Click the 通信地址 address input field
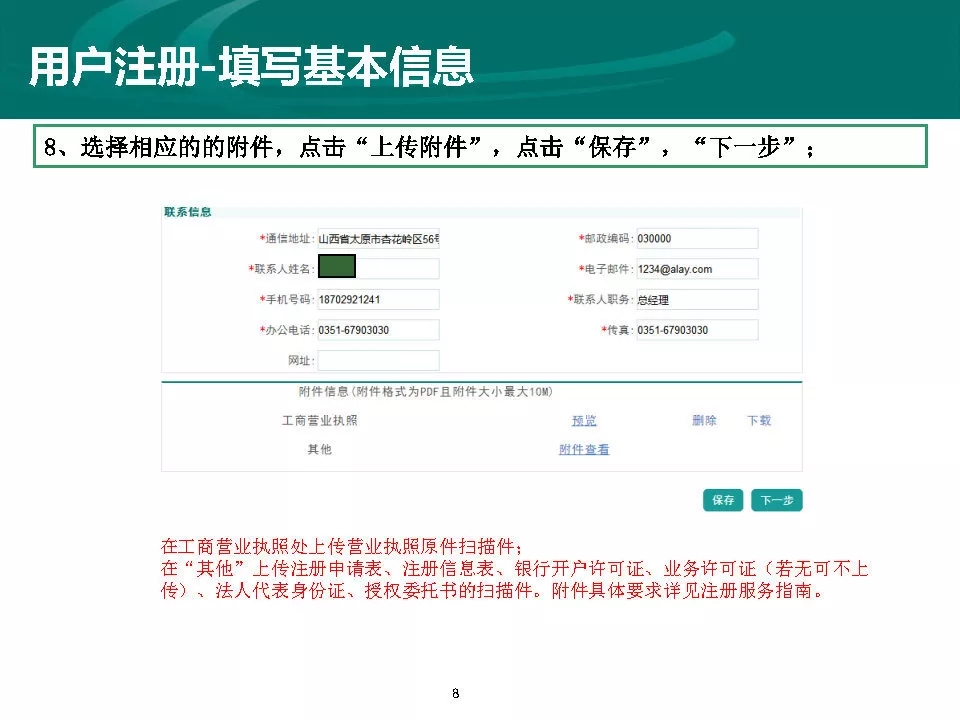The width and height of the screenshot is (960, 720). [x=378, y=240]
